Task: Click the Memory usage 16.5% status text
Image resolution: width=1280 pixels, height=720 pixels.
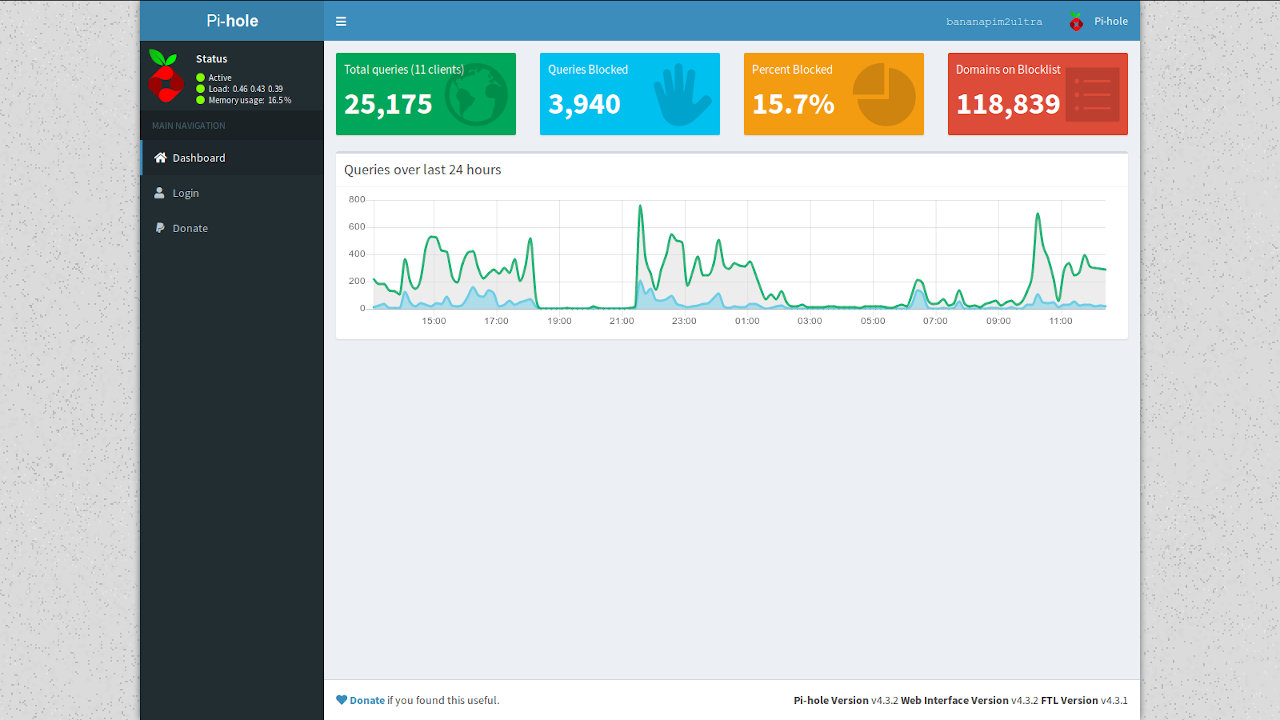Action: 250,100
